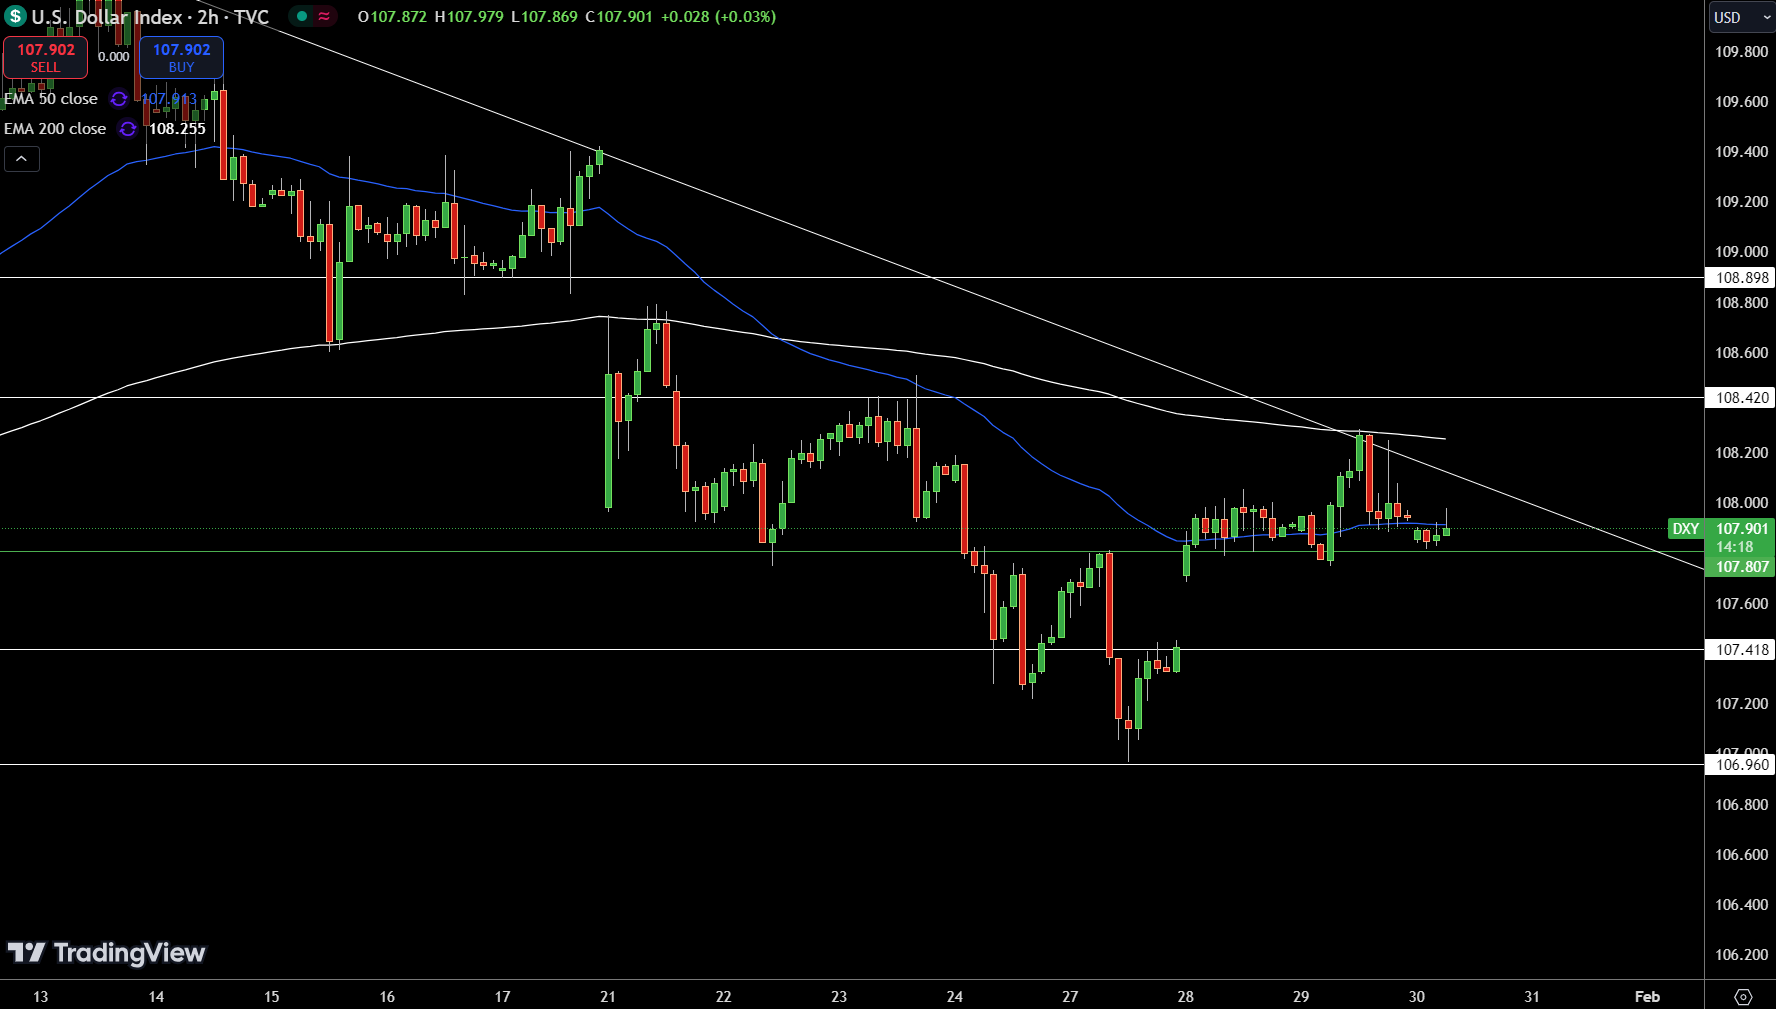Click the 107.807 green price label
1776x1009 pixels.
pyautogui.click(x=1742, y=567)
